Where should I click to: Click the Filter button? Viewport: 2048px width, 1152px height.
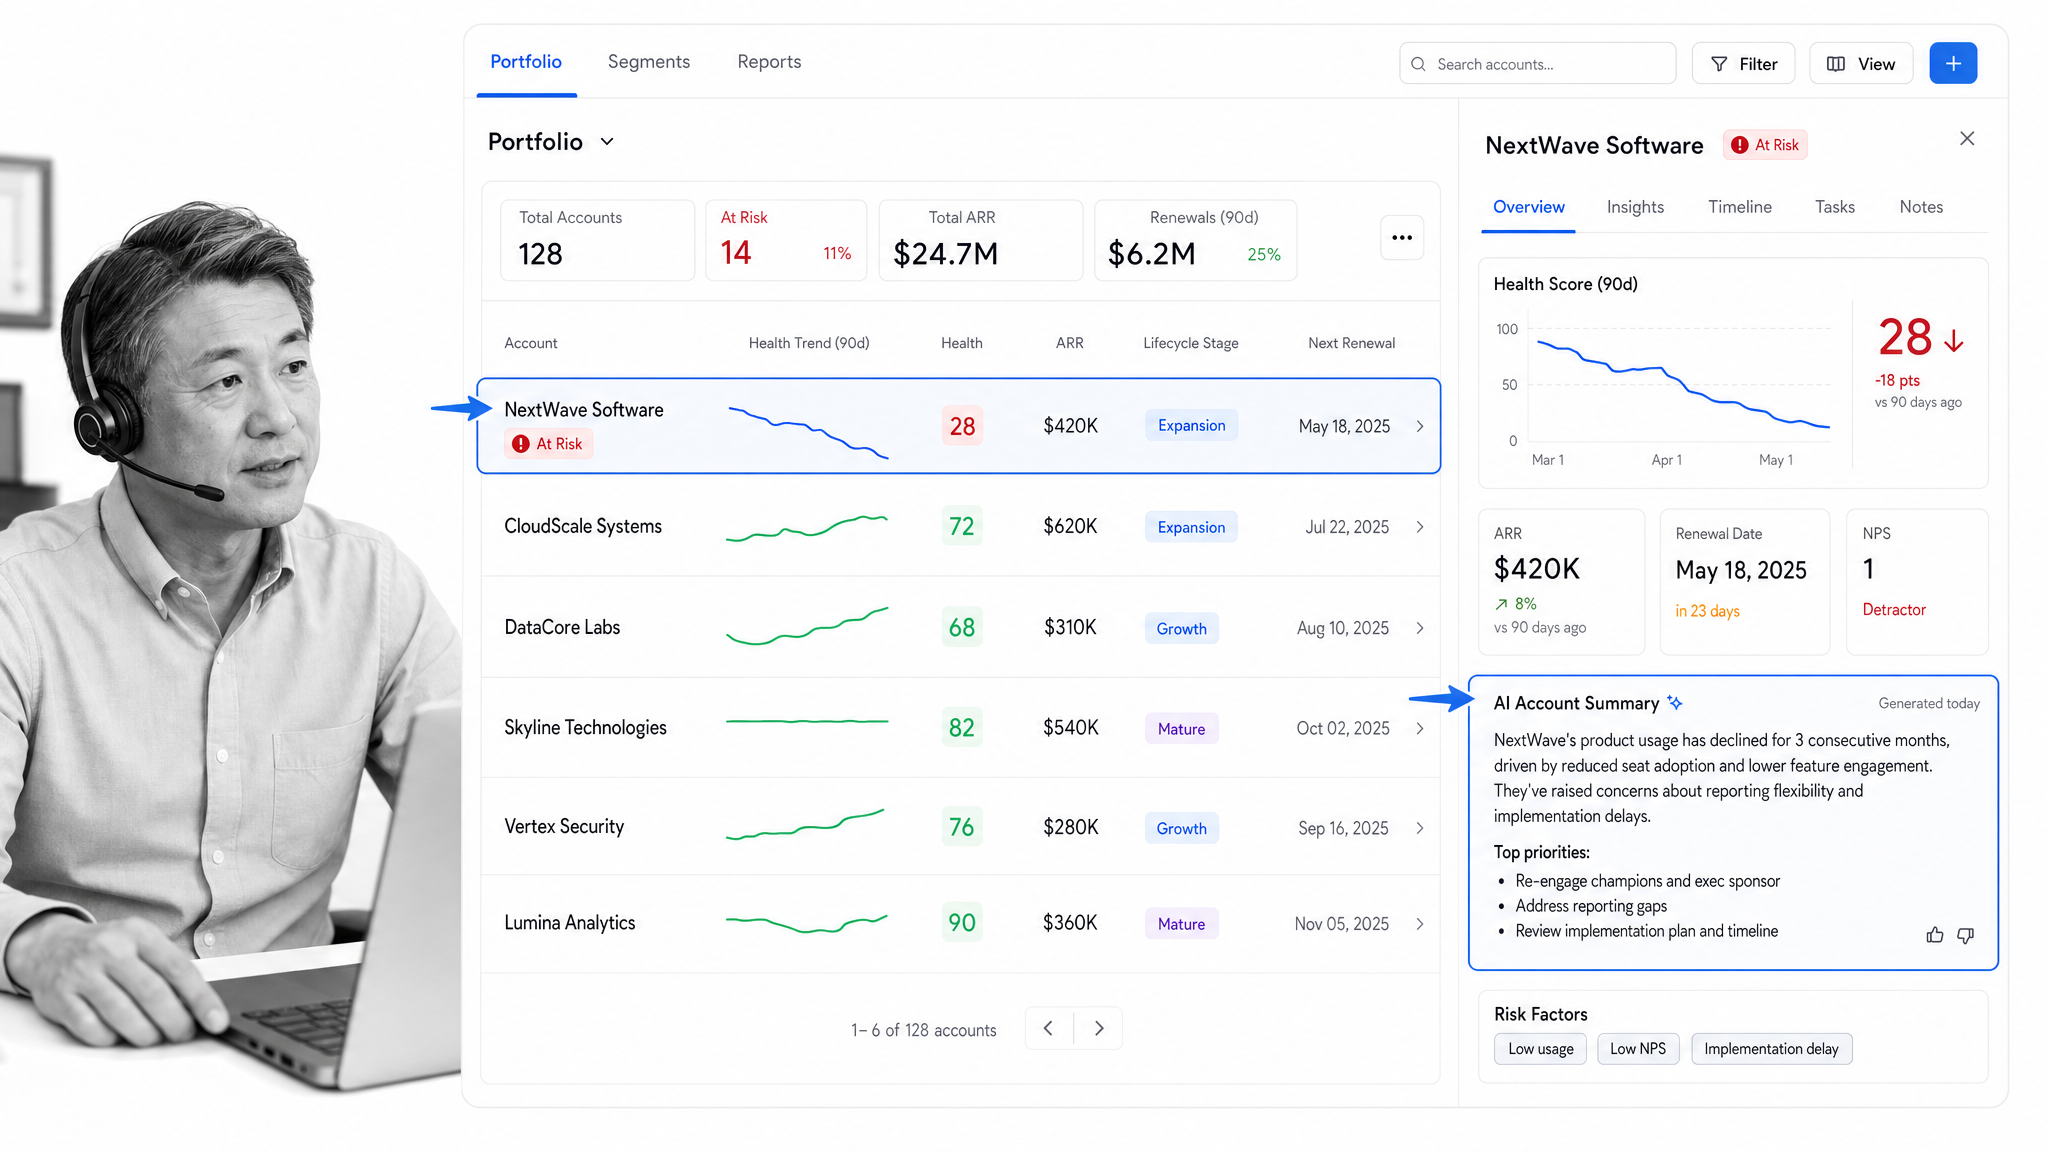point(1743,64)
